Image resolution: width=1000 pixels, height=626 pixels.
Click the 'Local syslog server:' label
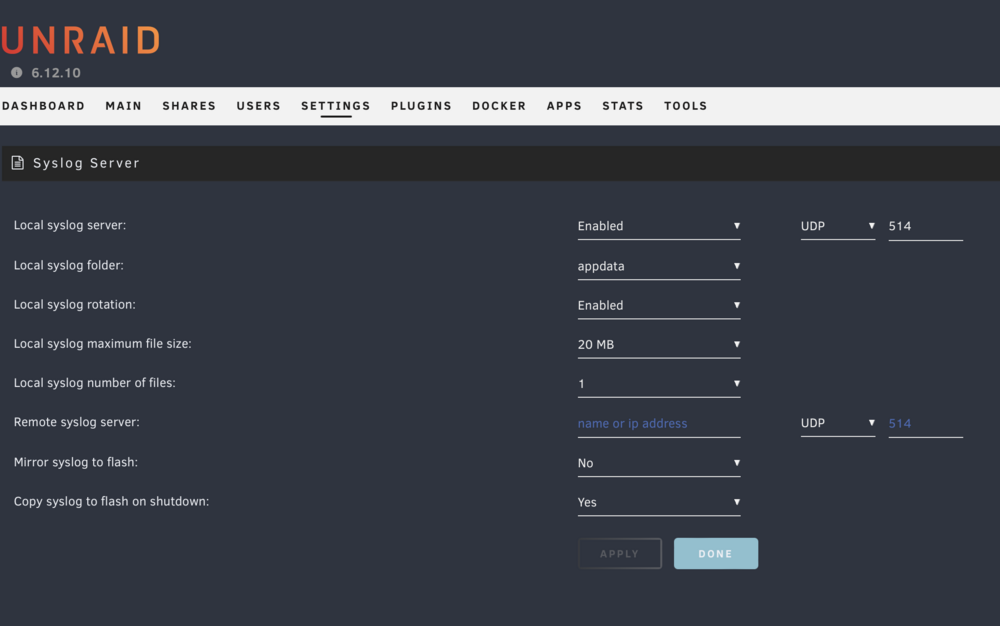(70, 226)
